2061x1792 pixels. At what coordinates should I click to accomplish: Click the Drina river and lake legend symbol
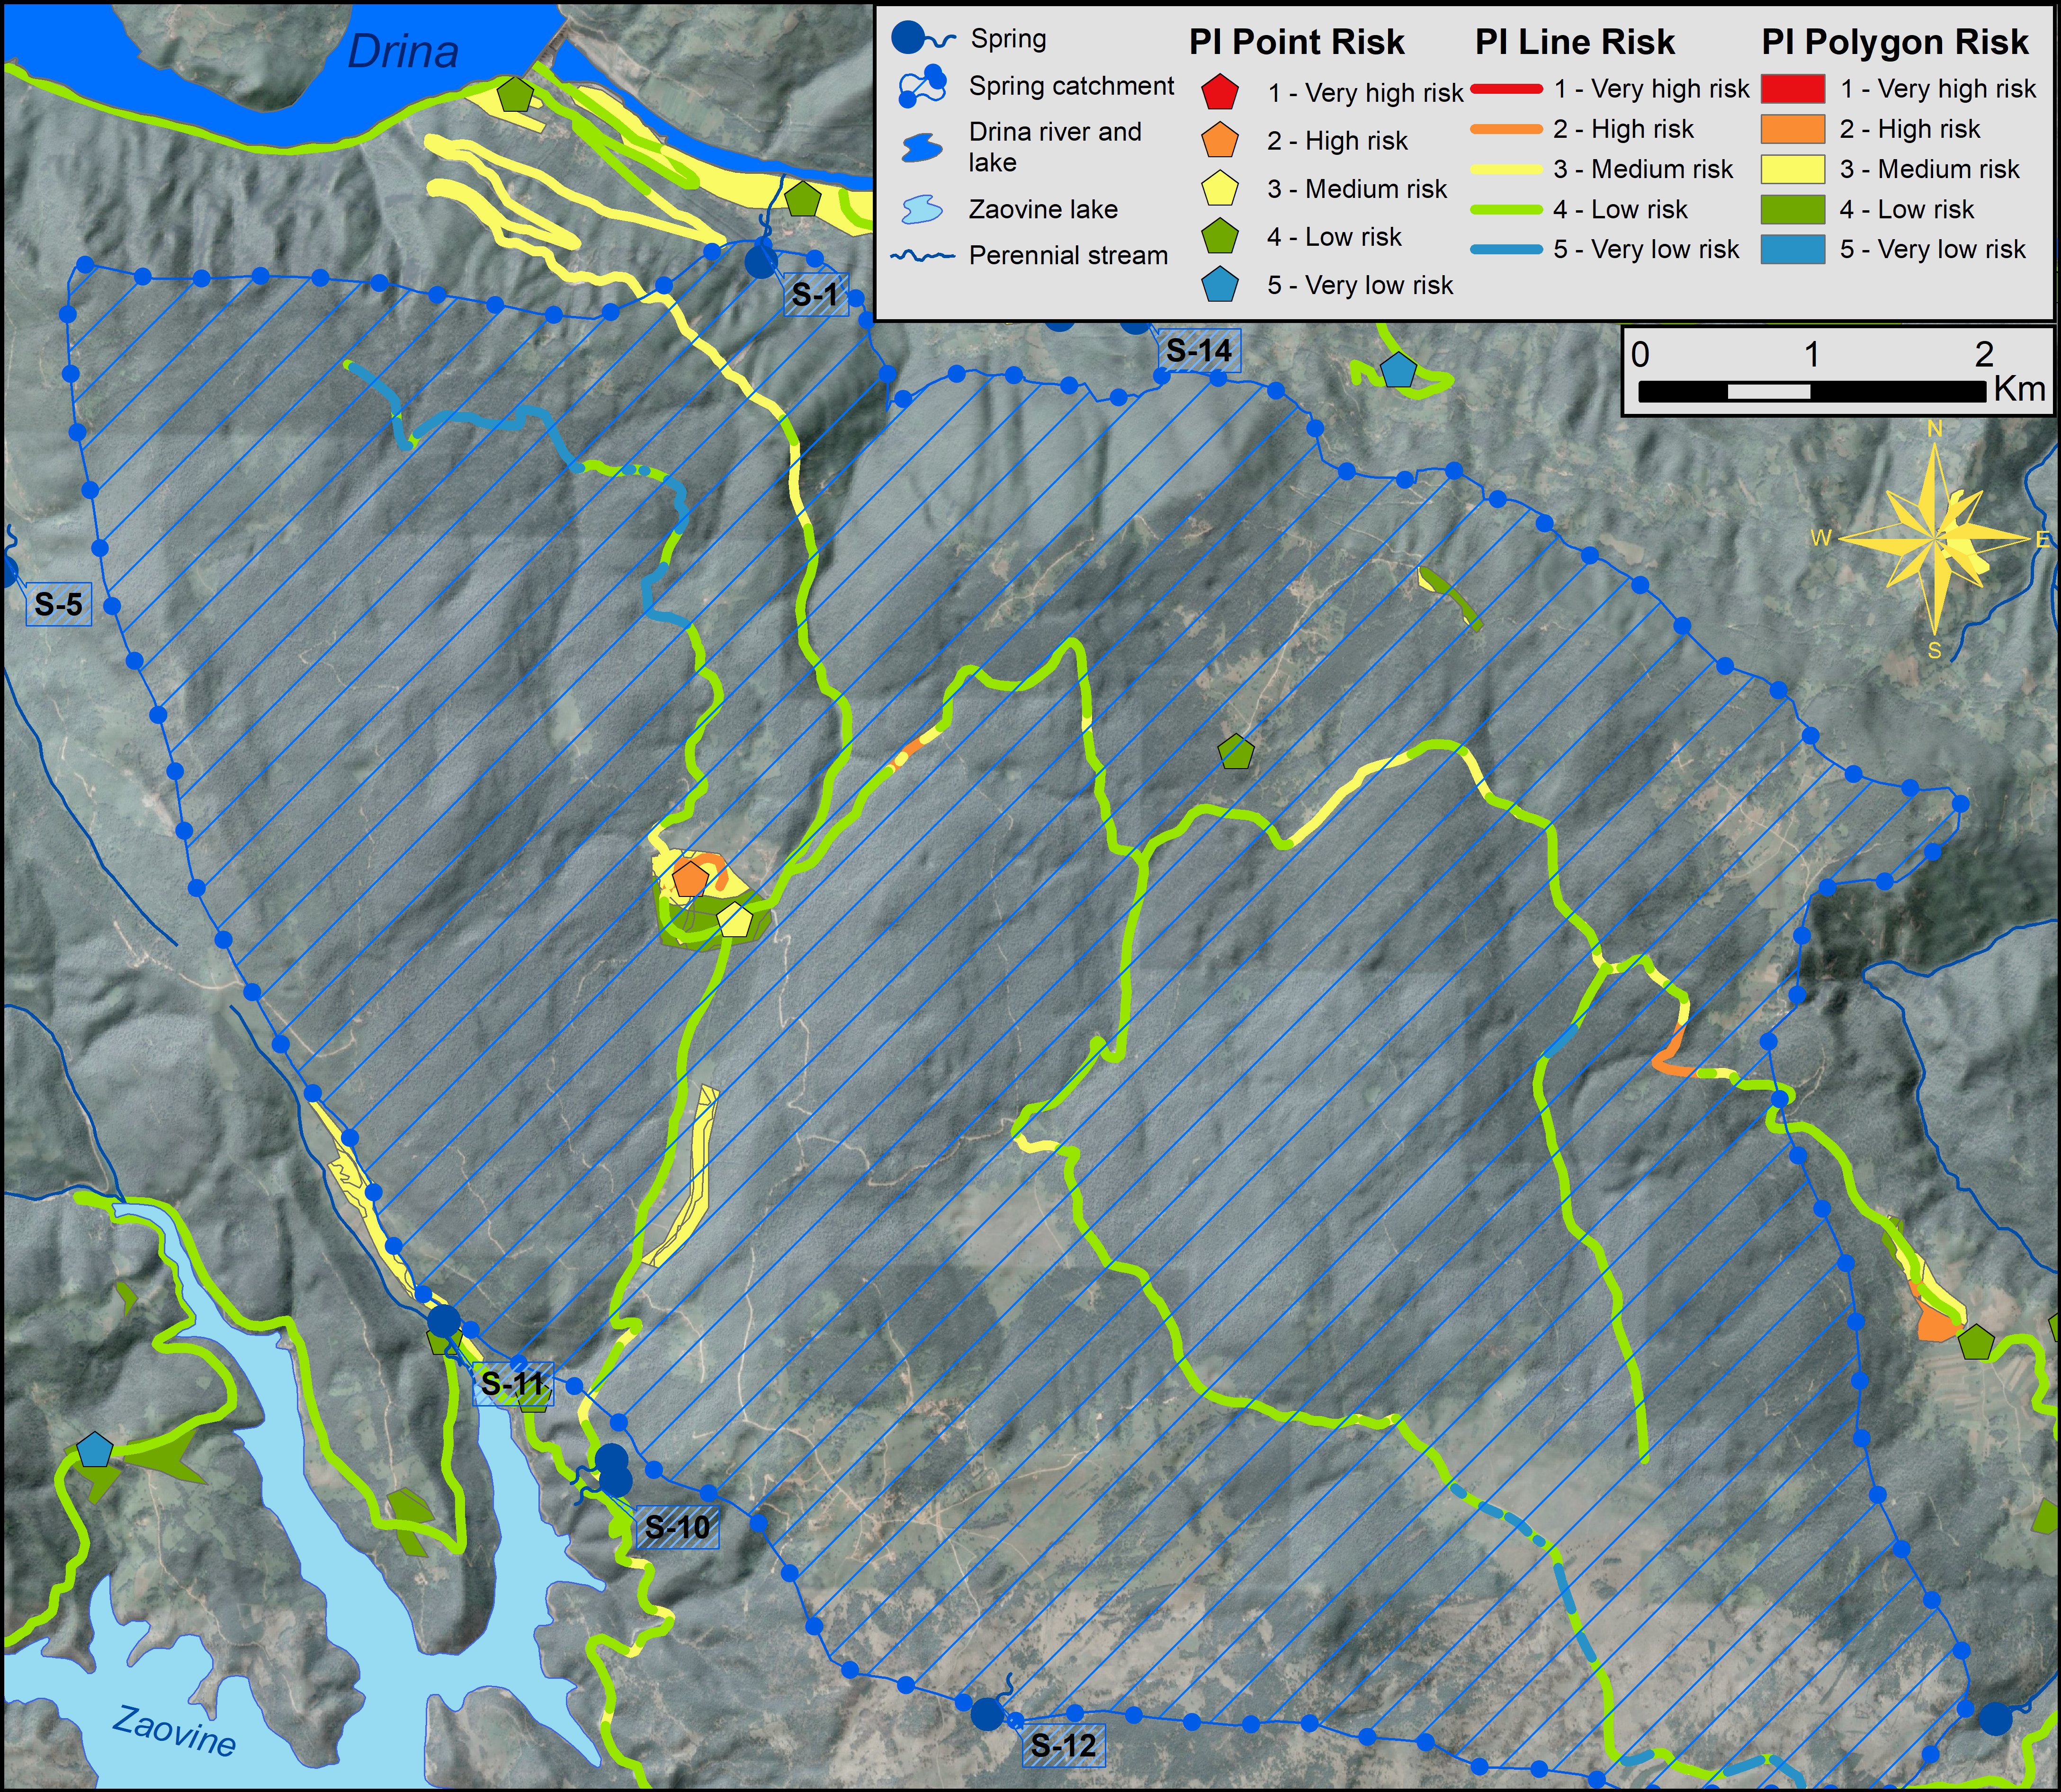click(x=921, y=148)
